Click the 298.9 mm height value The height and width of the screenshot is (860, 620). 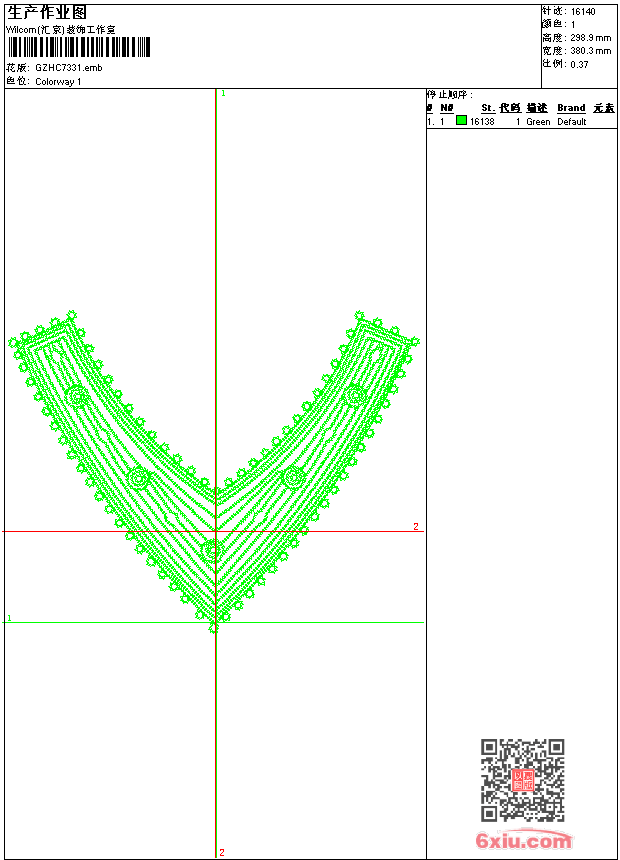590,37
